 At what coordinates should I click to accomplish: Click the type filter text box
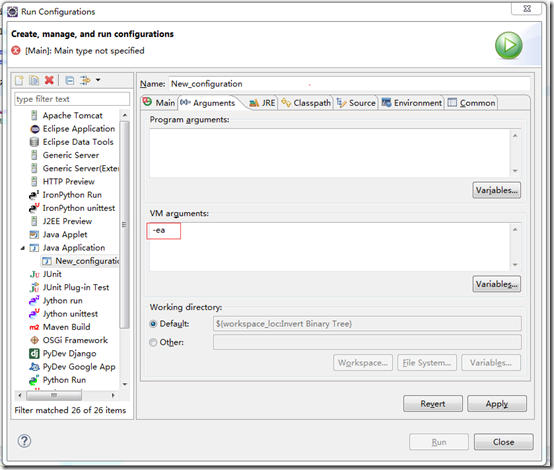(x=72, y=99)
